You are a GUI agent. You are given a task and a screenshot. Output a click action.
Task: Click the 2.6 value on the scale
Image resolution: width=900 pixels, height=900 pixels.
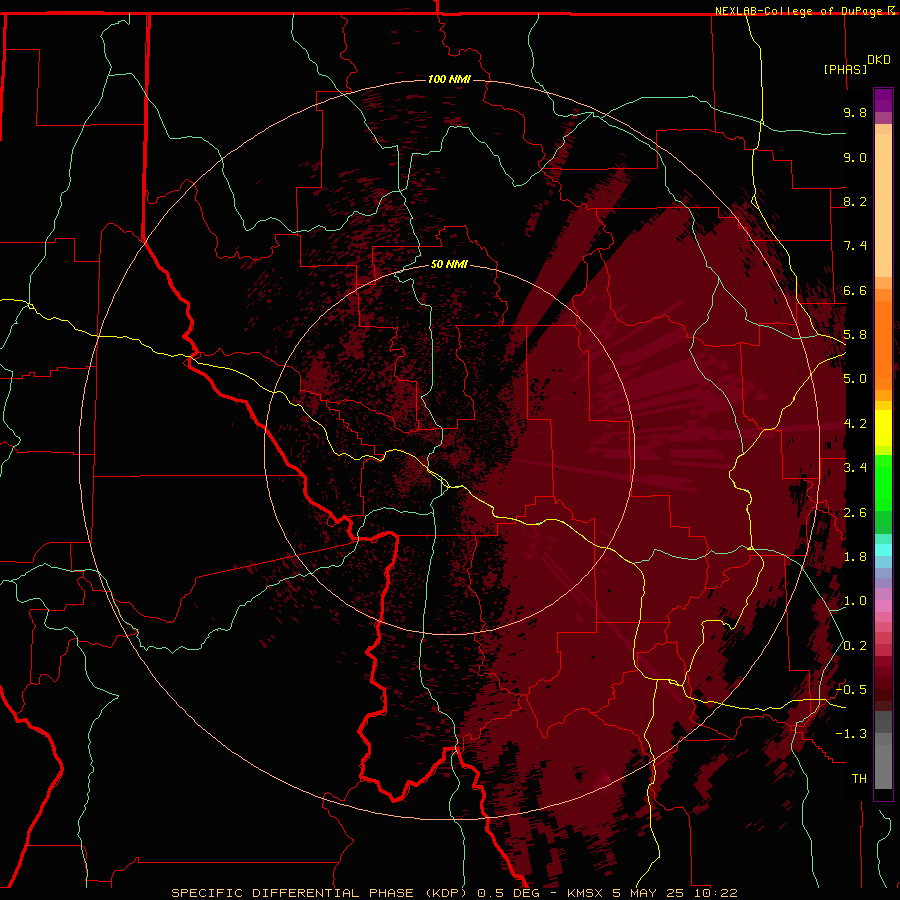[855, 513]
